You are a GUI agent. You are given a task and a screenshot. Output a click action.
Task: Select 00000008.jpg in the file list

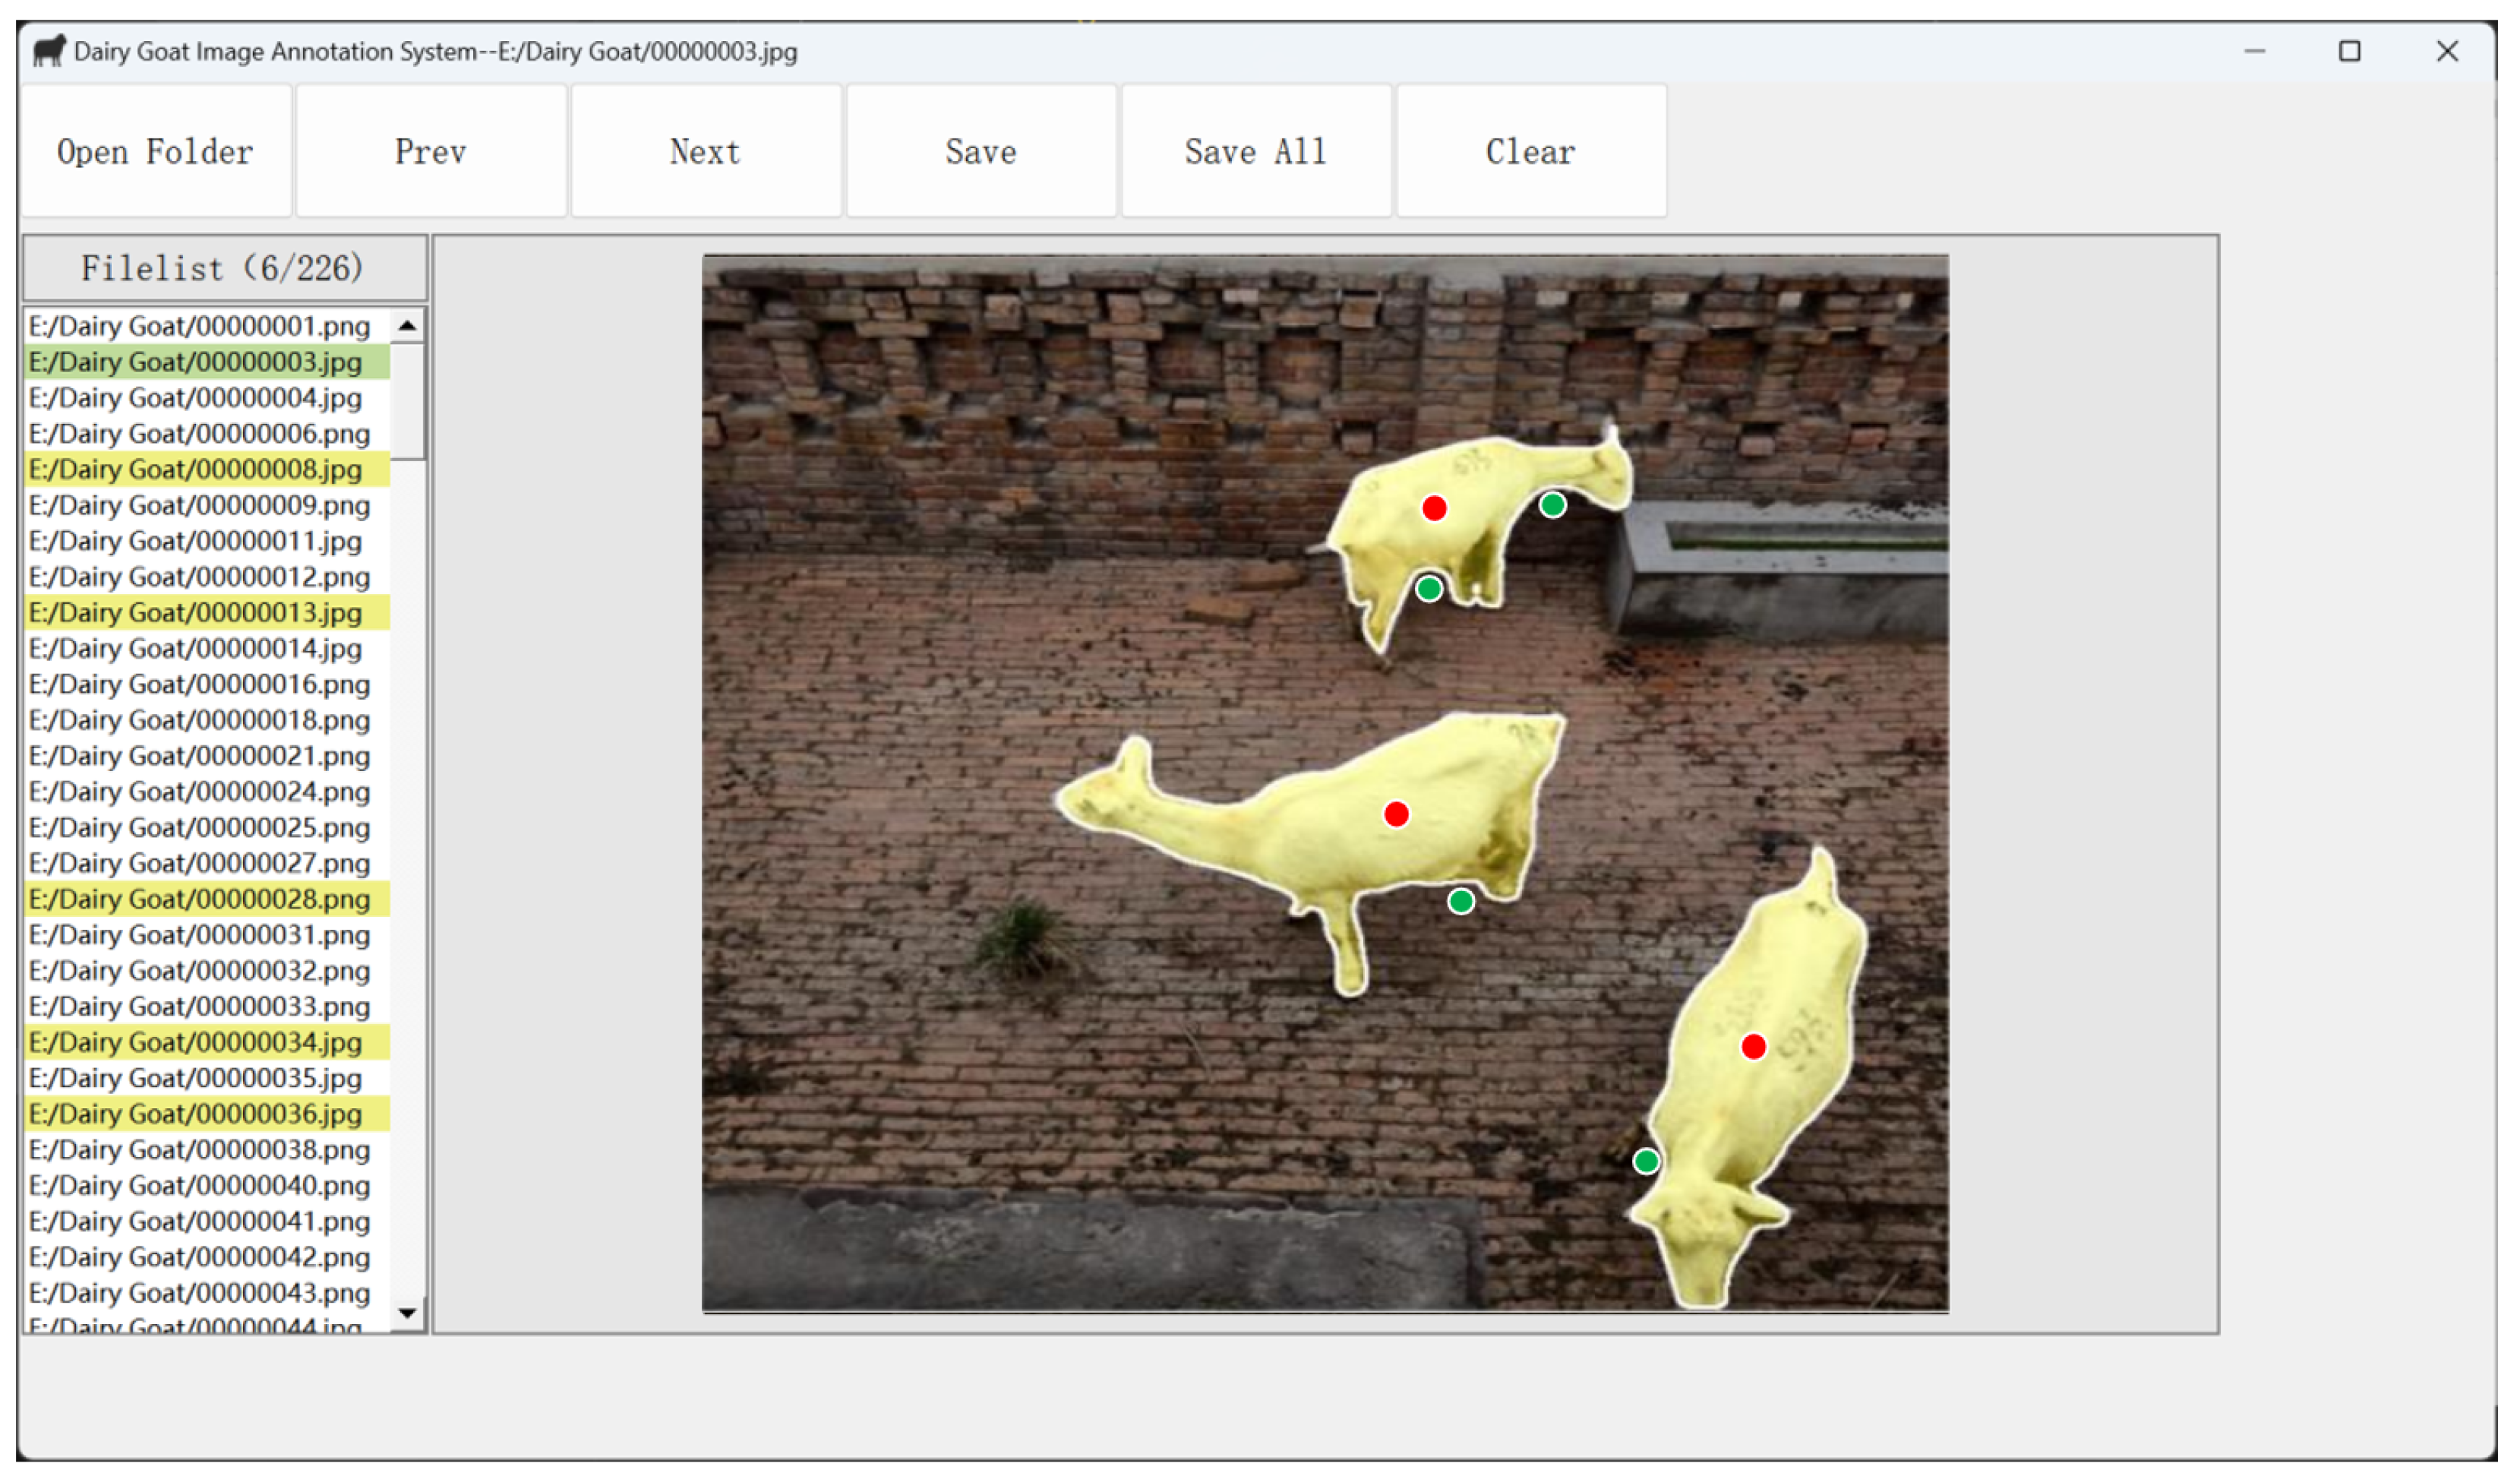pos(196,470)
